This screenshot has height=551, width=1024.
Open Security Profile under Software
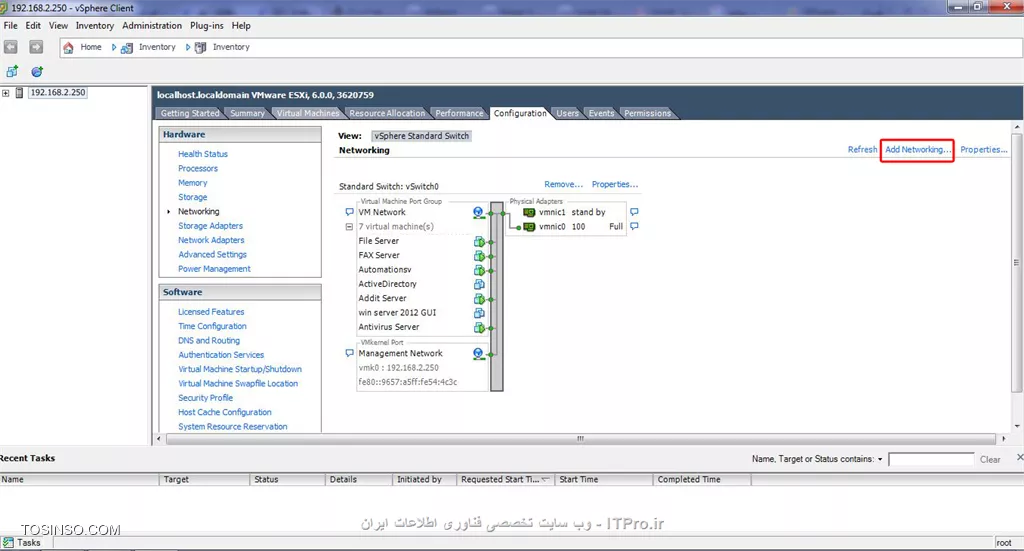coord(205,398)
